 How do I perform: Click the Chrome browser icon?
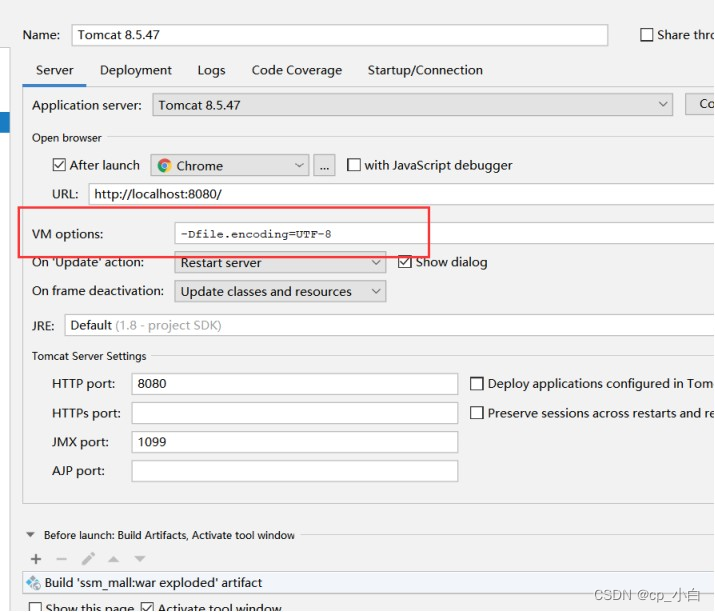[x=165, y=166]
